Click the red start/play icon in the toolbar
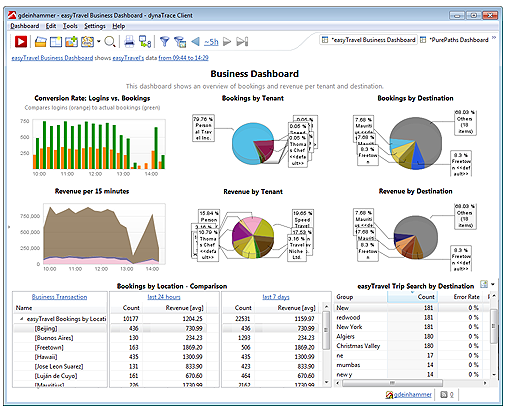The image size is (509, 410). click(x=21, y=42)
